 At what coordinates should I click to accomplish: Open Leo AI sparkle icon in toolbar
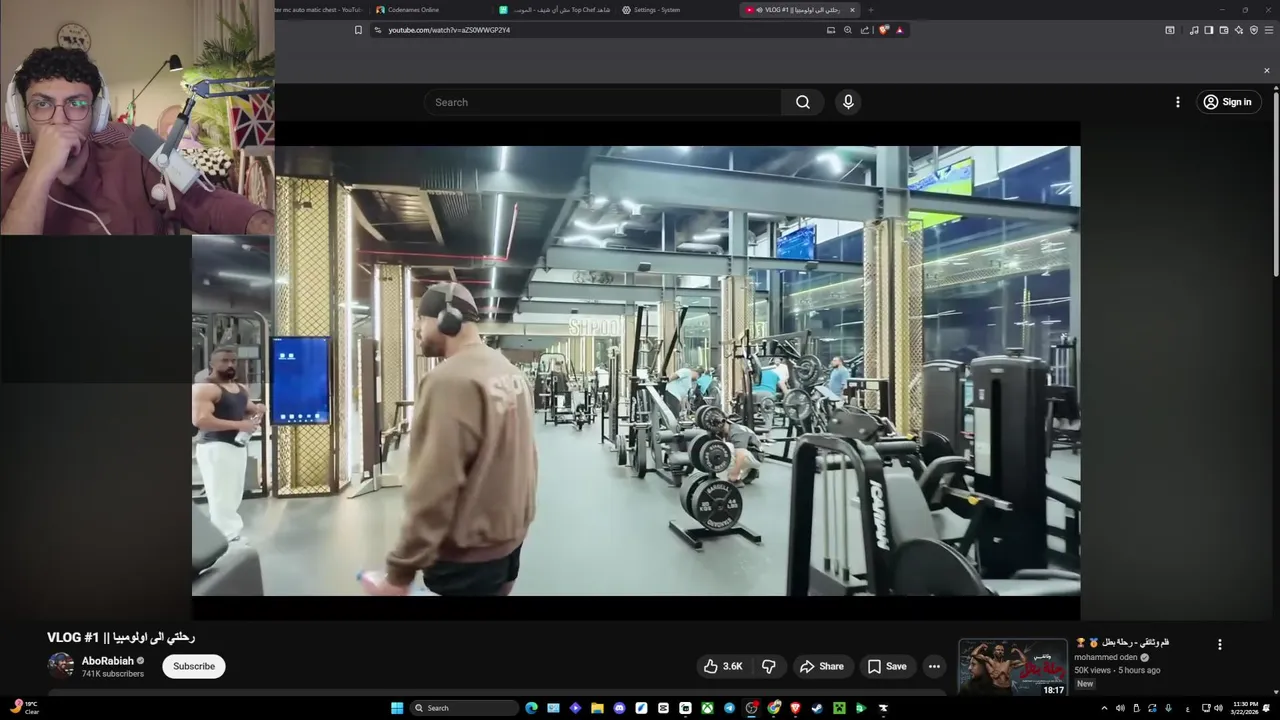tap(1239, 30)
